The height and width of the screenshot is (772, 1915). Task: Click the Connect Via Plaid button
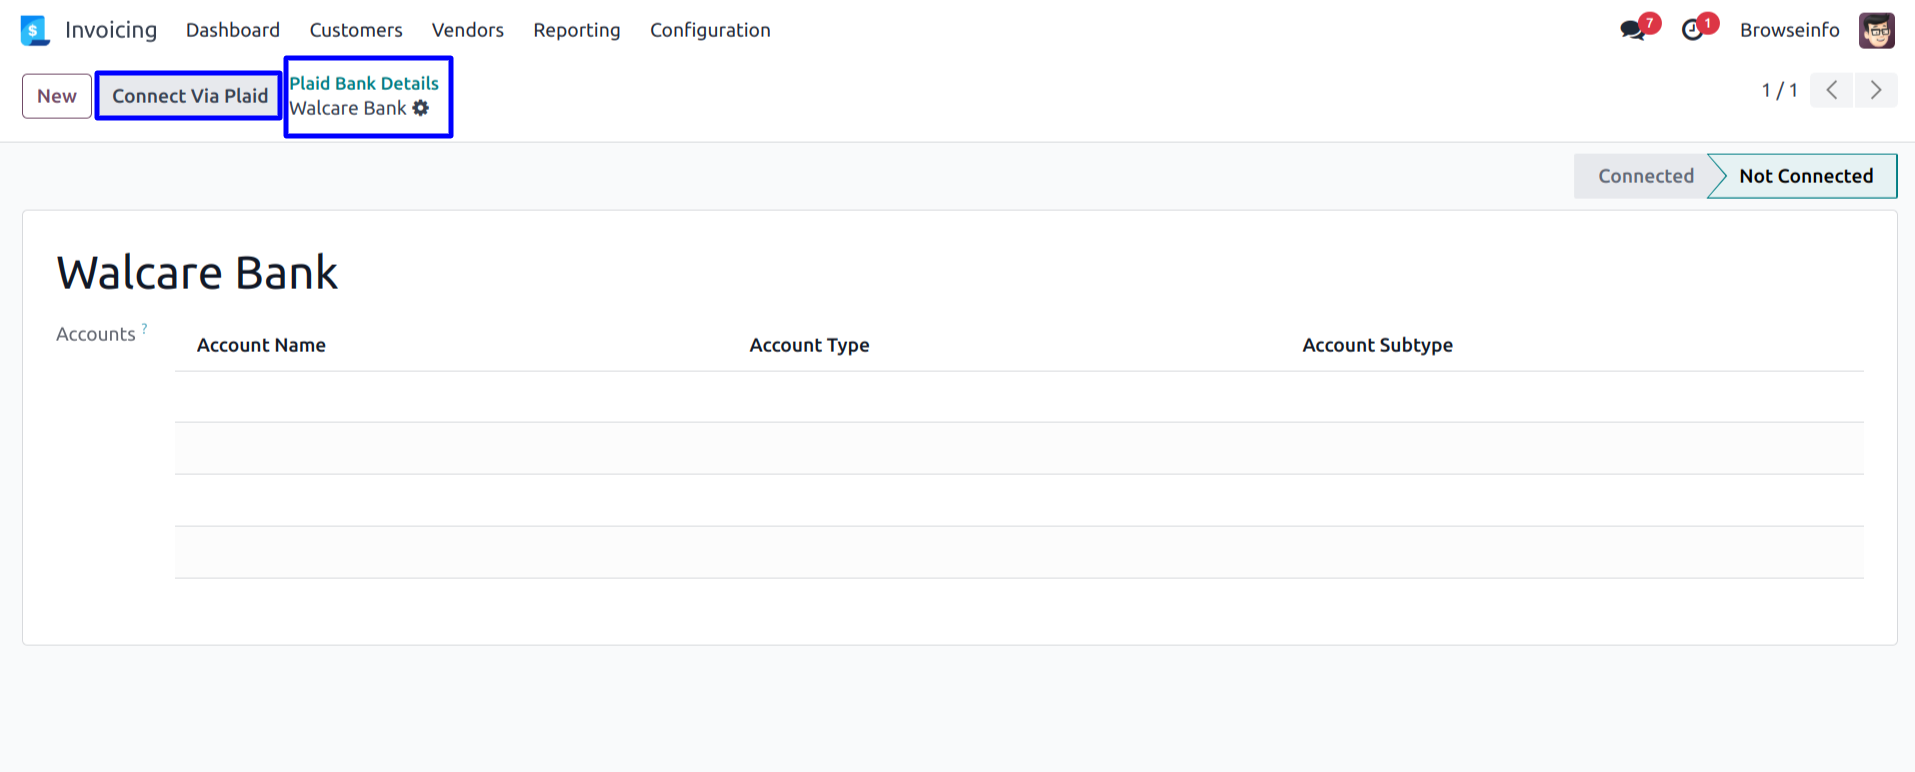click(189, 96)
